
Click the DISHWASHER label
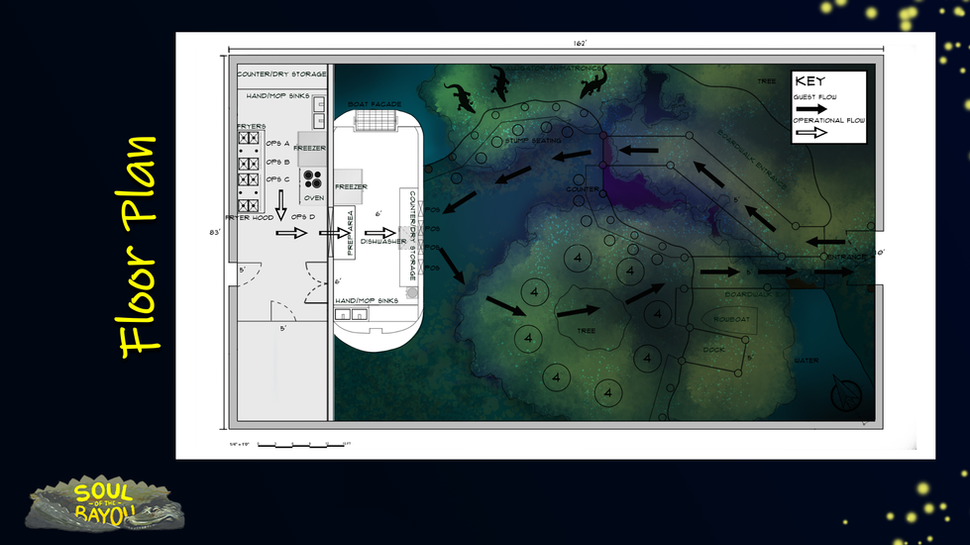click(x=384, y=242)
